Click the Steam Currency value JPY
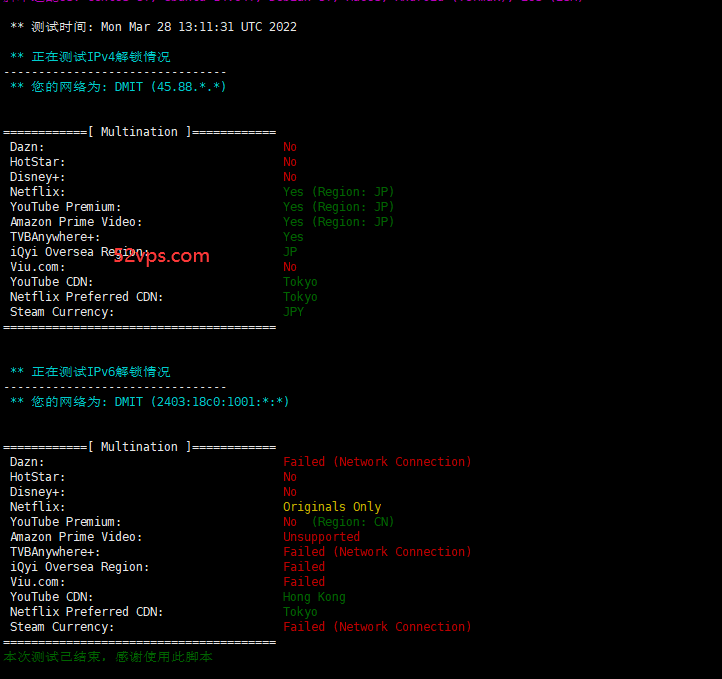The image size is (722, 679). pyautogui.click(x=293, y=312)
